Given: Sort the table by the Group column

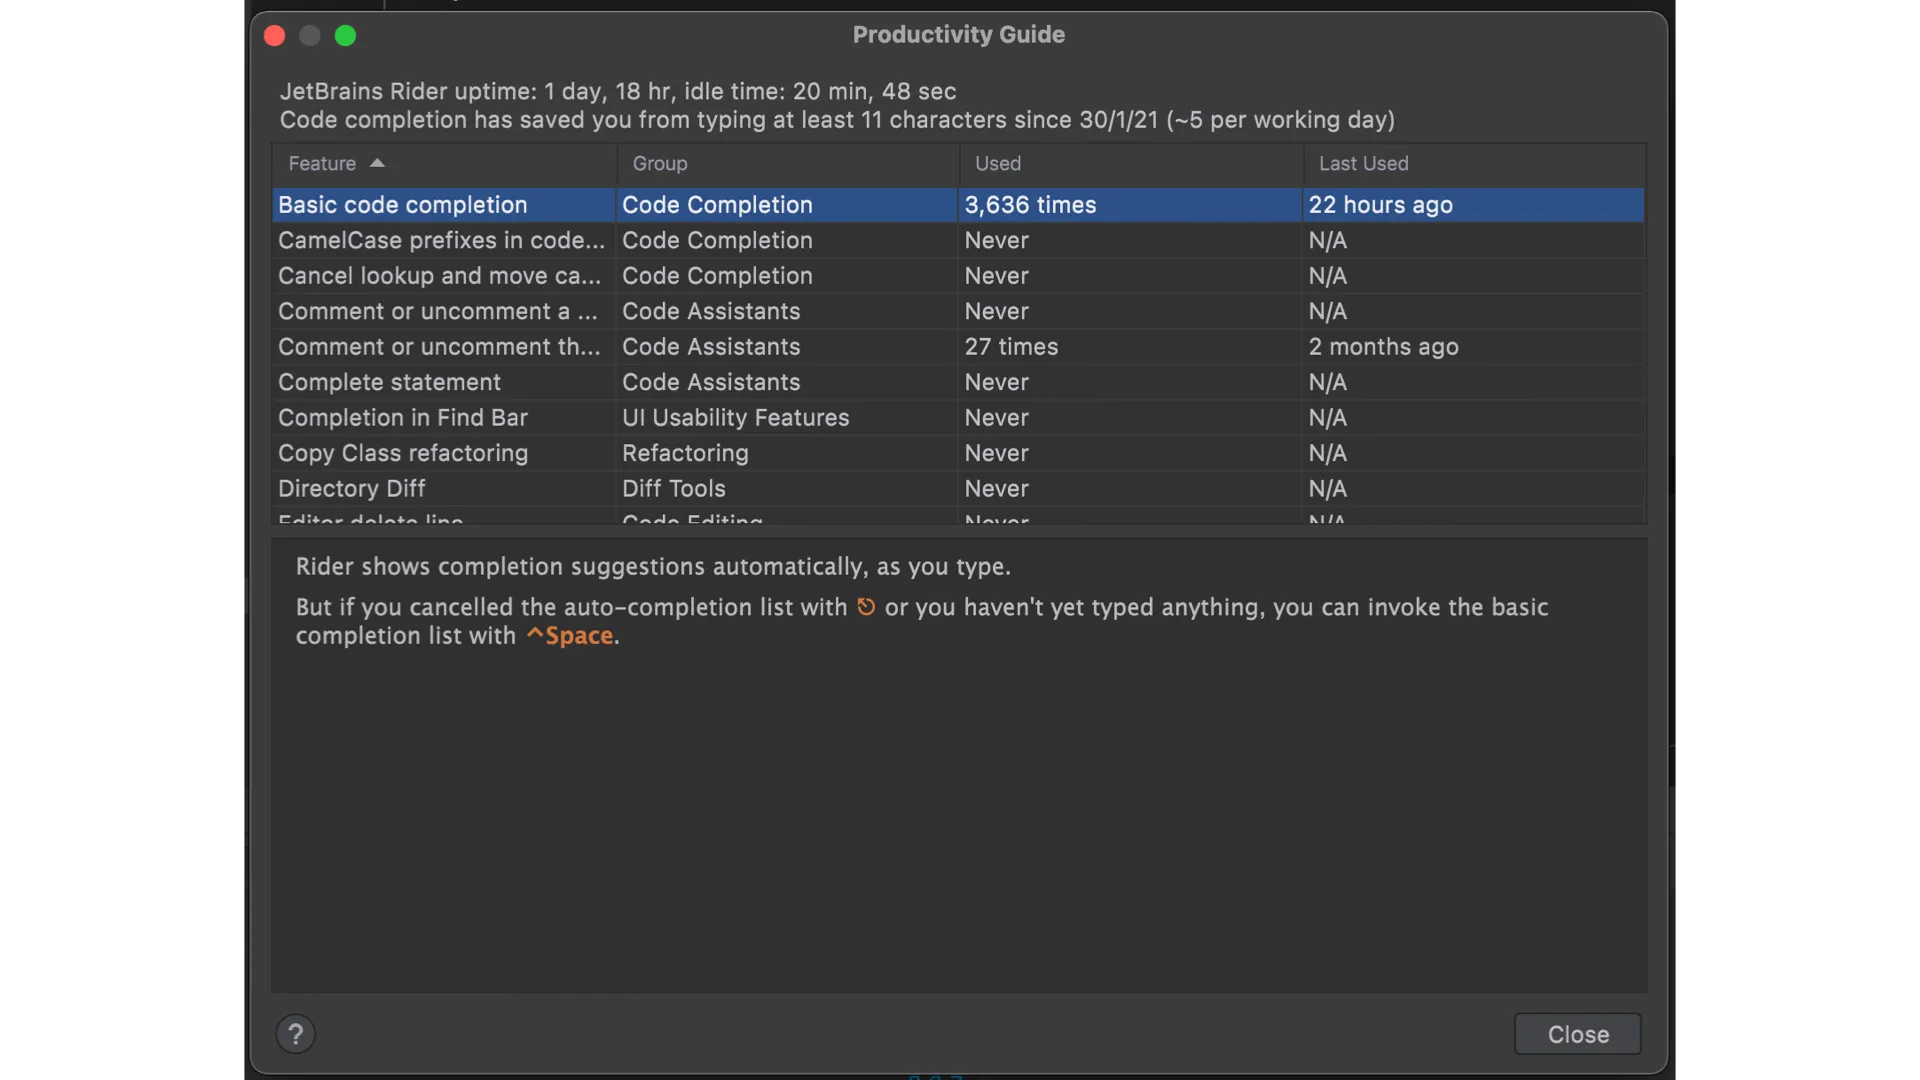Looking at the screenshot, I should coord(660,163).
